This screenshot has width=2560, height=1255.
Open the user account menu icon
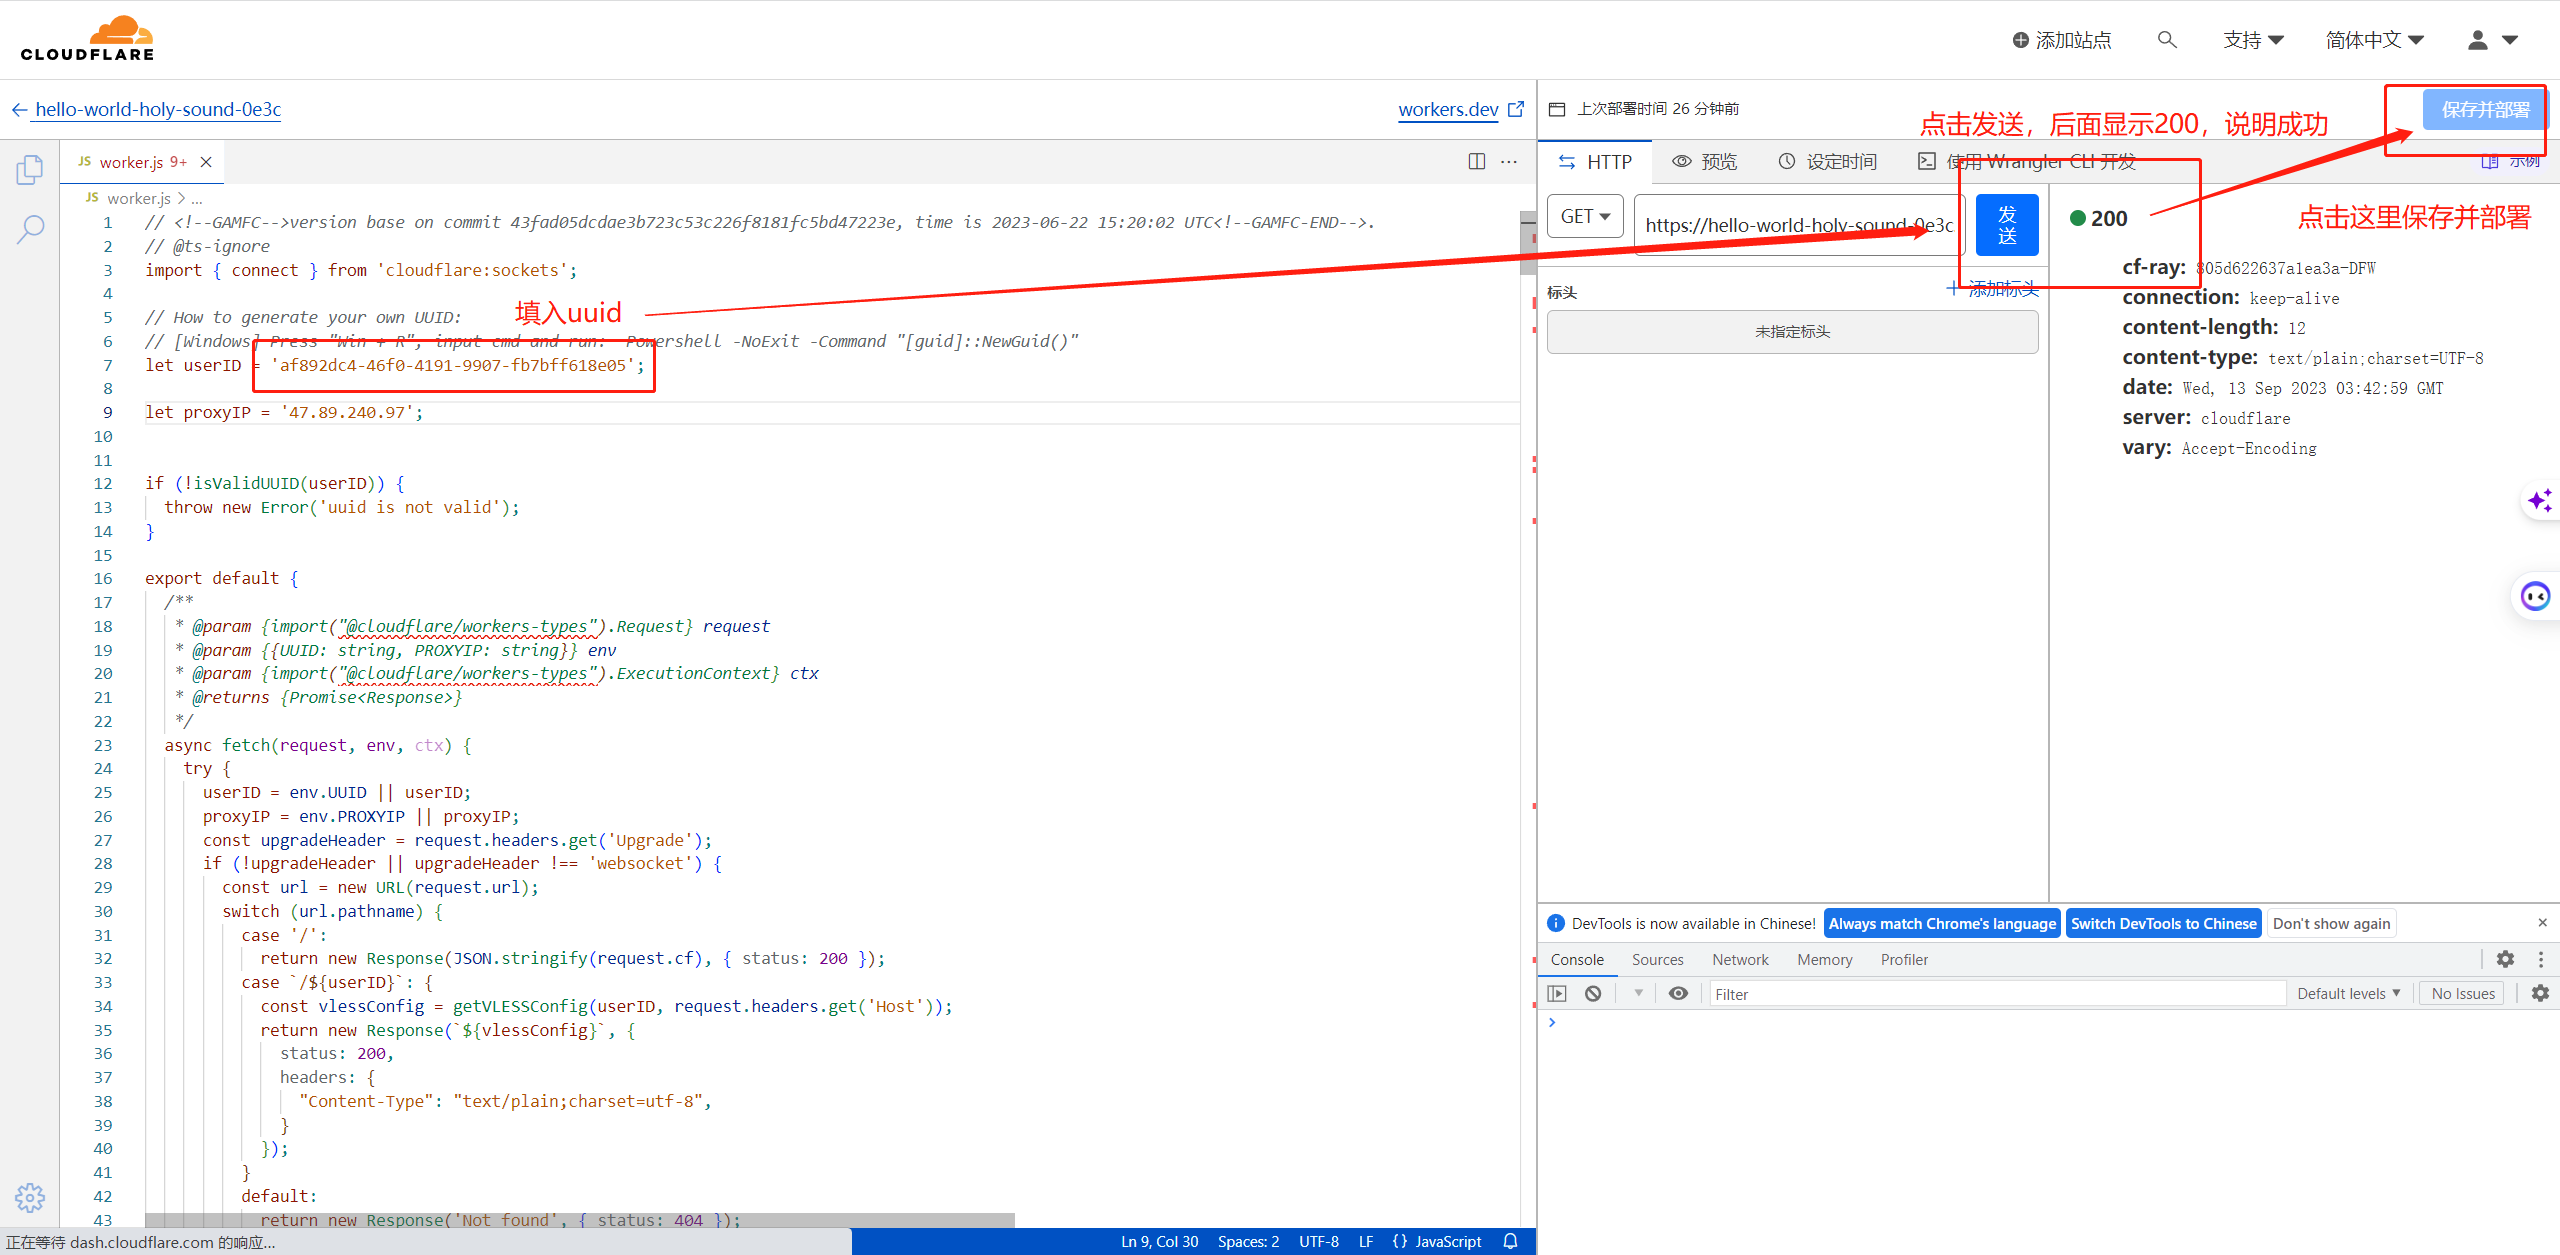pos(2492,40)
